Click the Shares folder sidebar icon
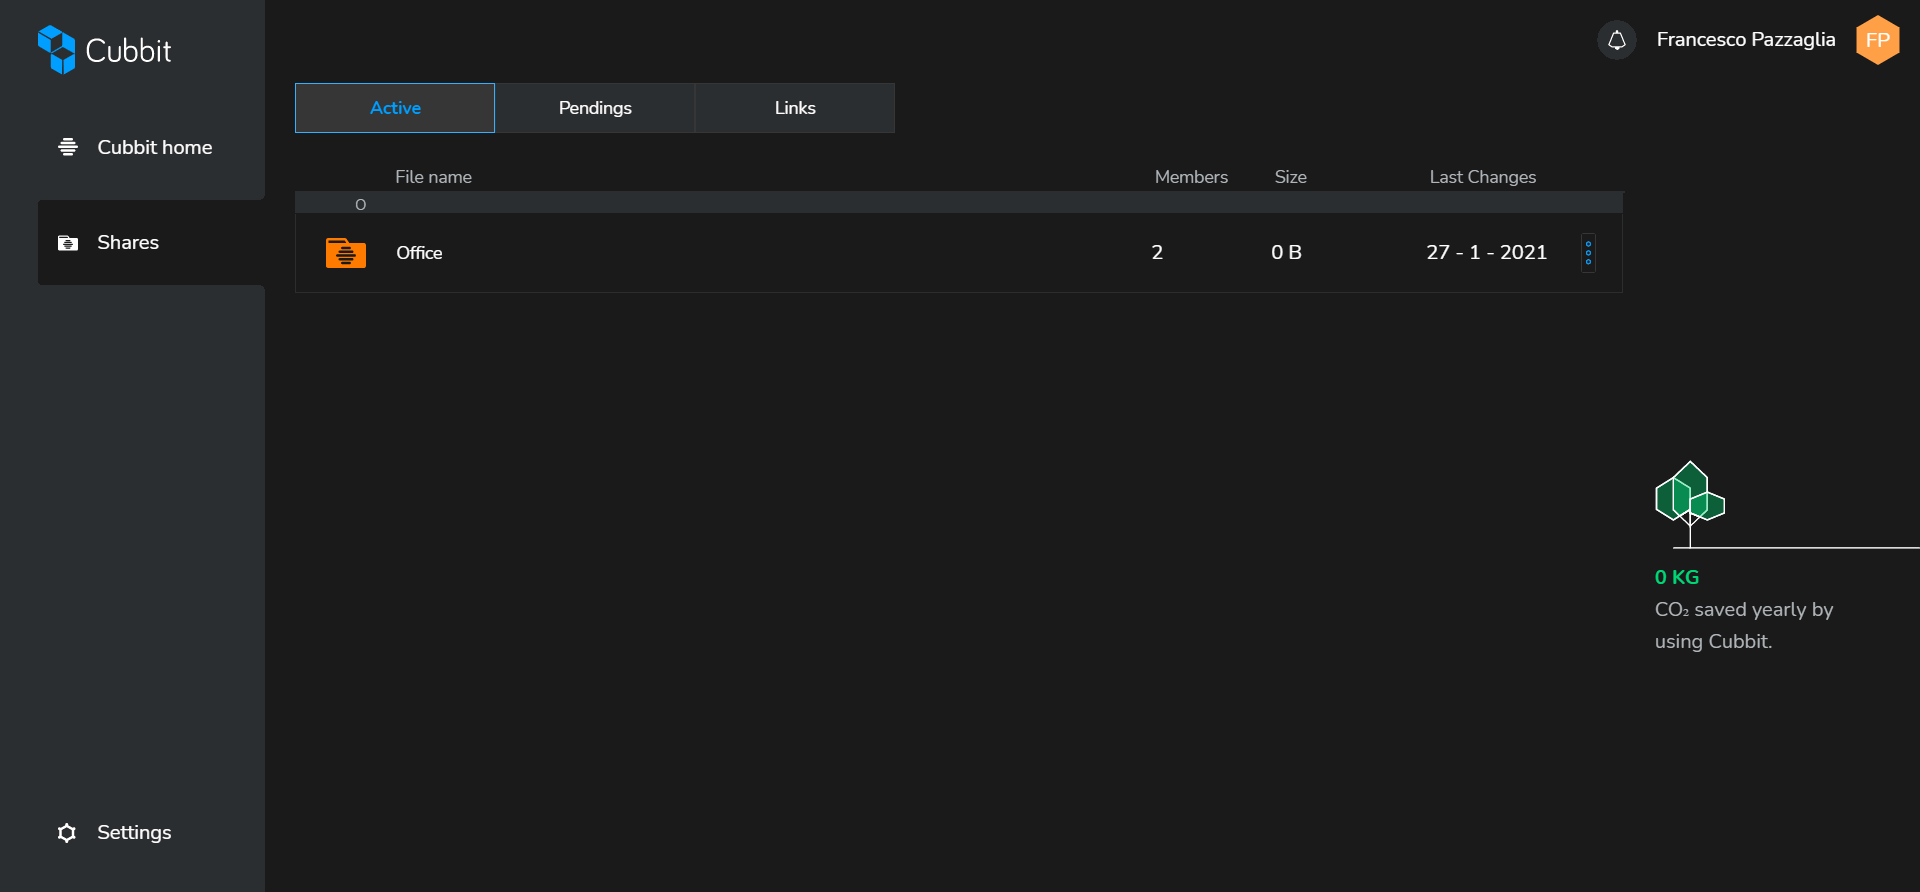The image size is (1920, 892). (68, 243)
